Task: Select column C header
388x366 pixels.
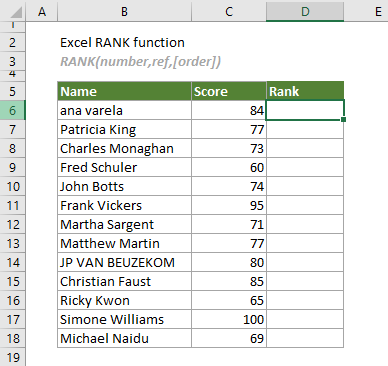Action: (x=229, y=11)
